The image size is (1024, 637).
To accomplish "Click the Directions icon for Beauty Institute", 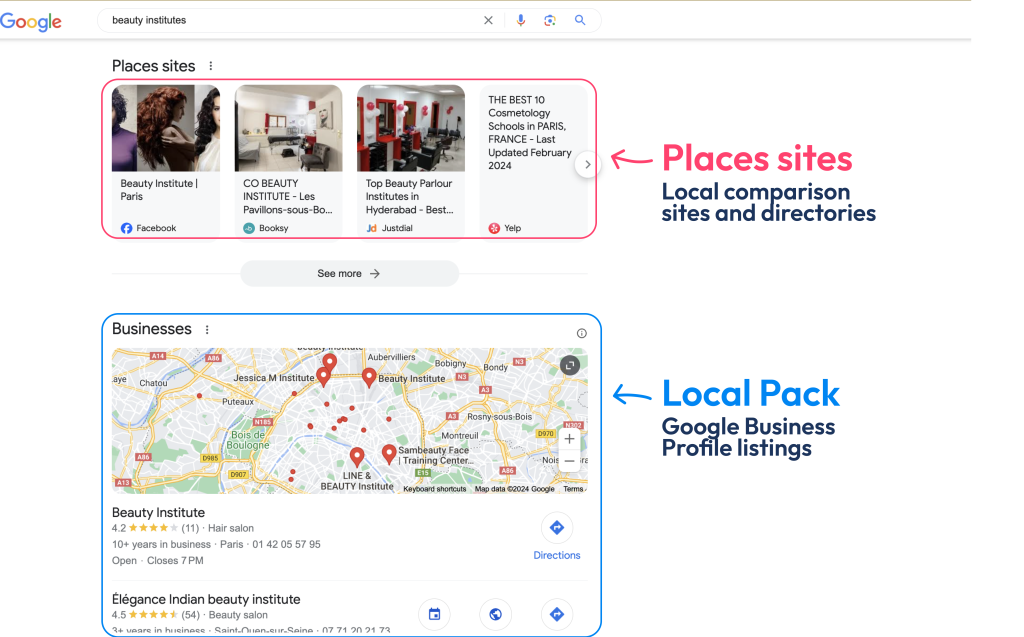I will coord(556,527).
